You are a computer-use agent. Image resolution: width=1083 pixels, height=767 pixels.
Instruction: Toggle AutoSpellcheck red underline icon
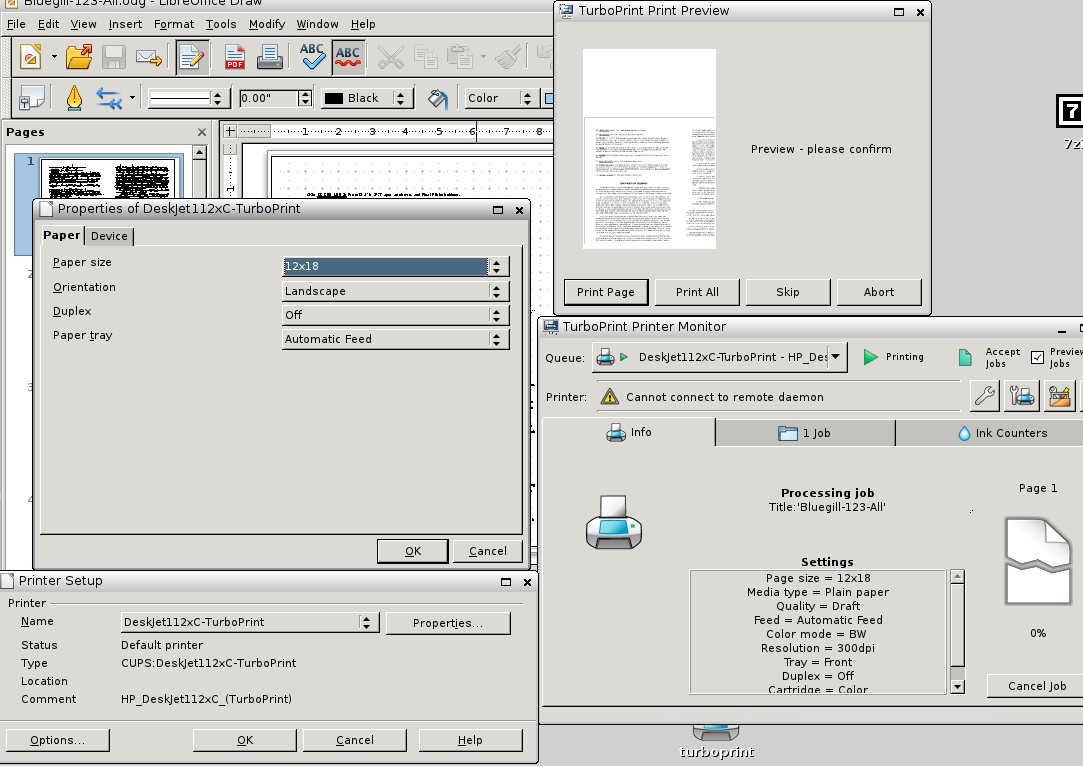pos(348,57)
